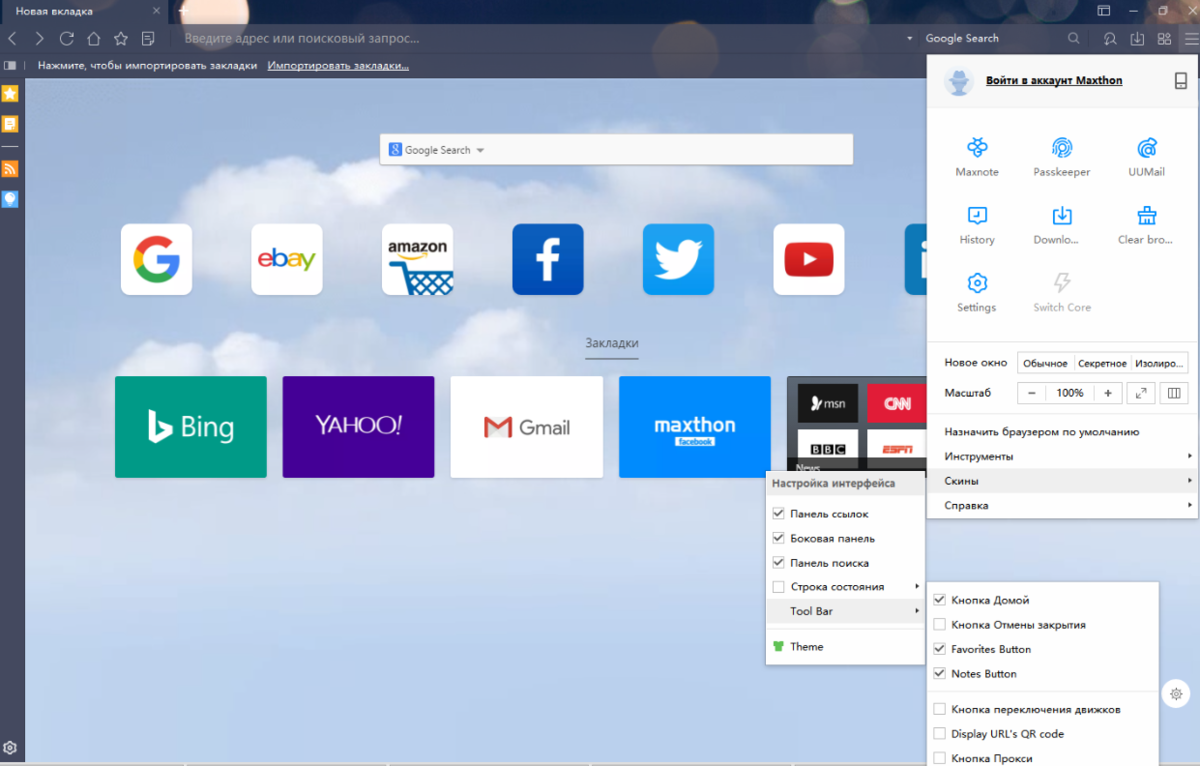Click the address bar input field
The height and width of the screenshot is (766, 1200).
[x=540, y=39]
